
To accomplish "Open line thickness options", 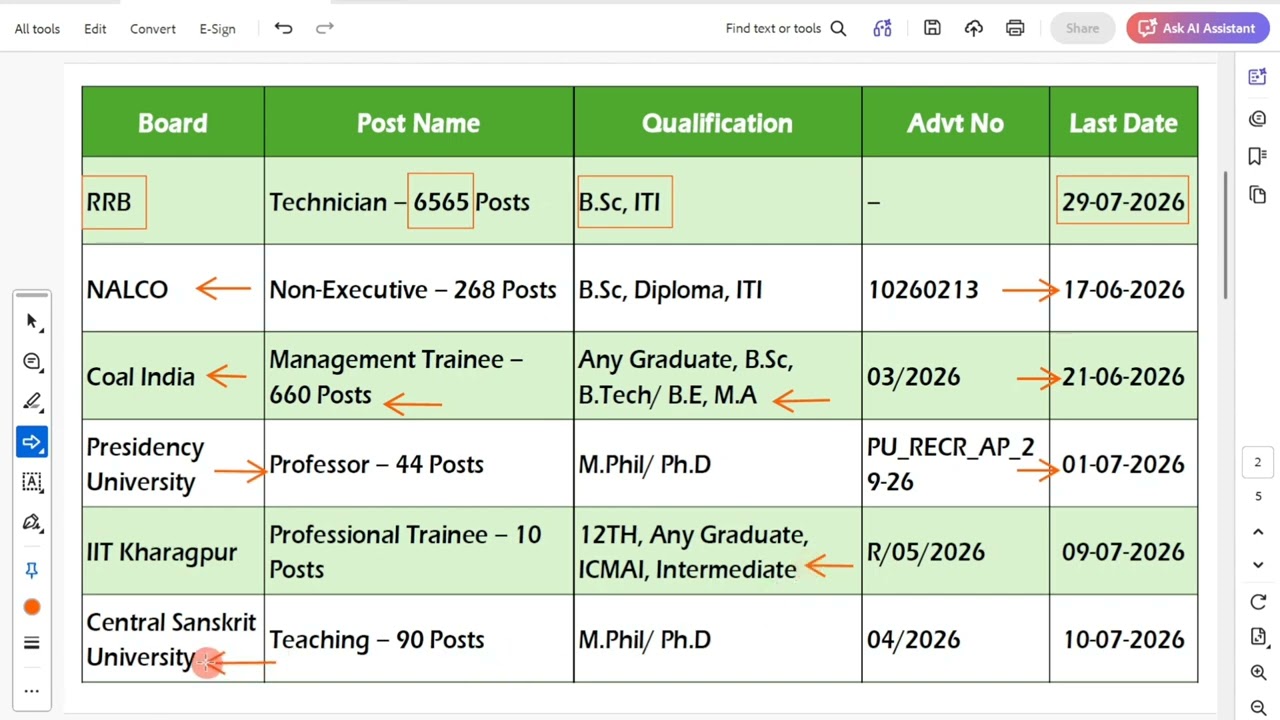I will [32, 643].
